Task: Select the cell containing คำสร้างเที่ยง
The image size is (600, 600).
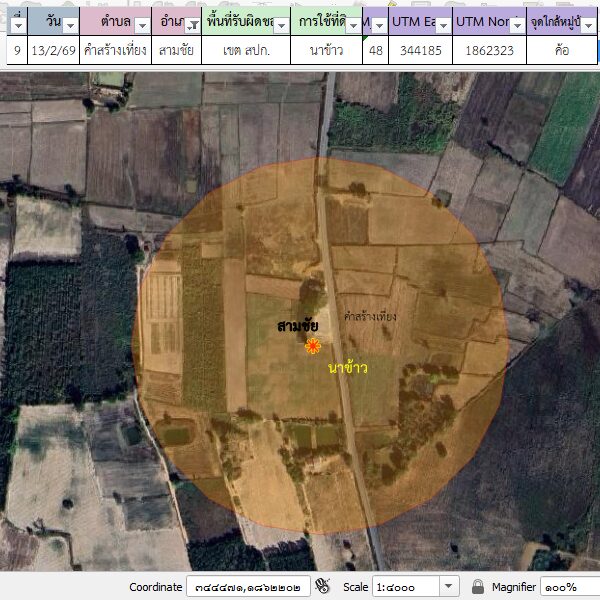Action: point(115,50)
